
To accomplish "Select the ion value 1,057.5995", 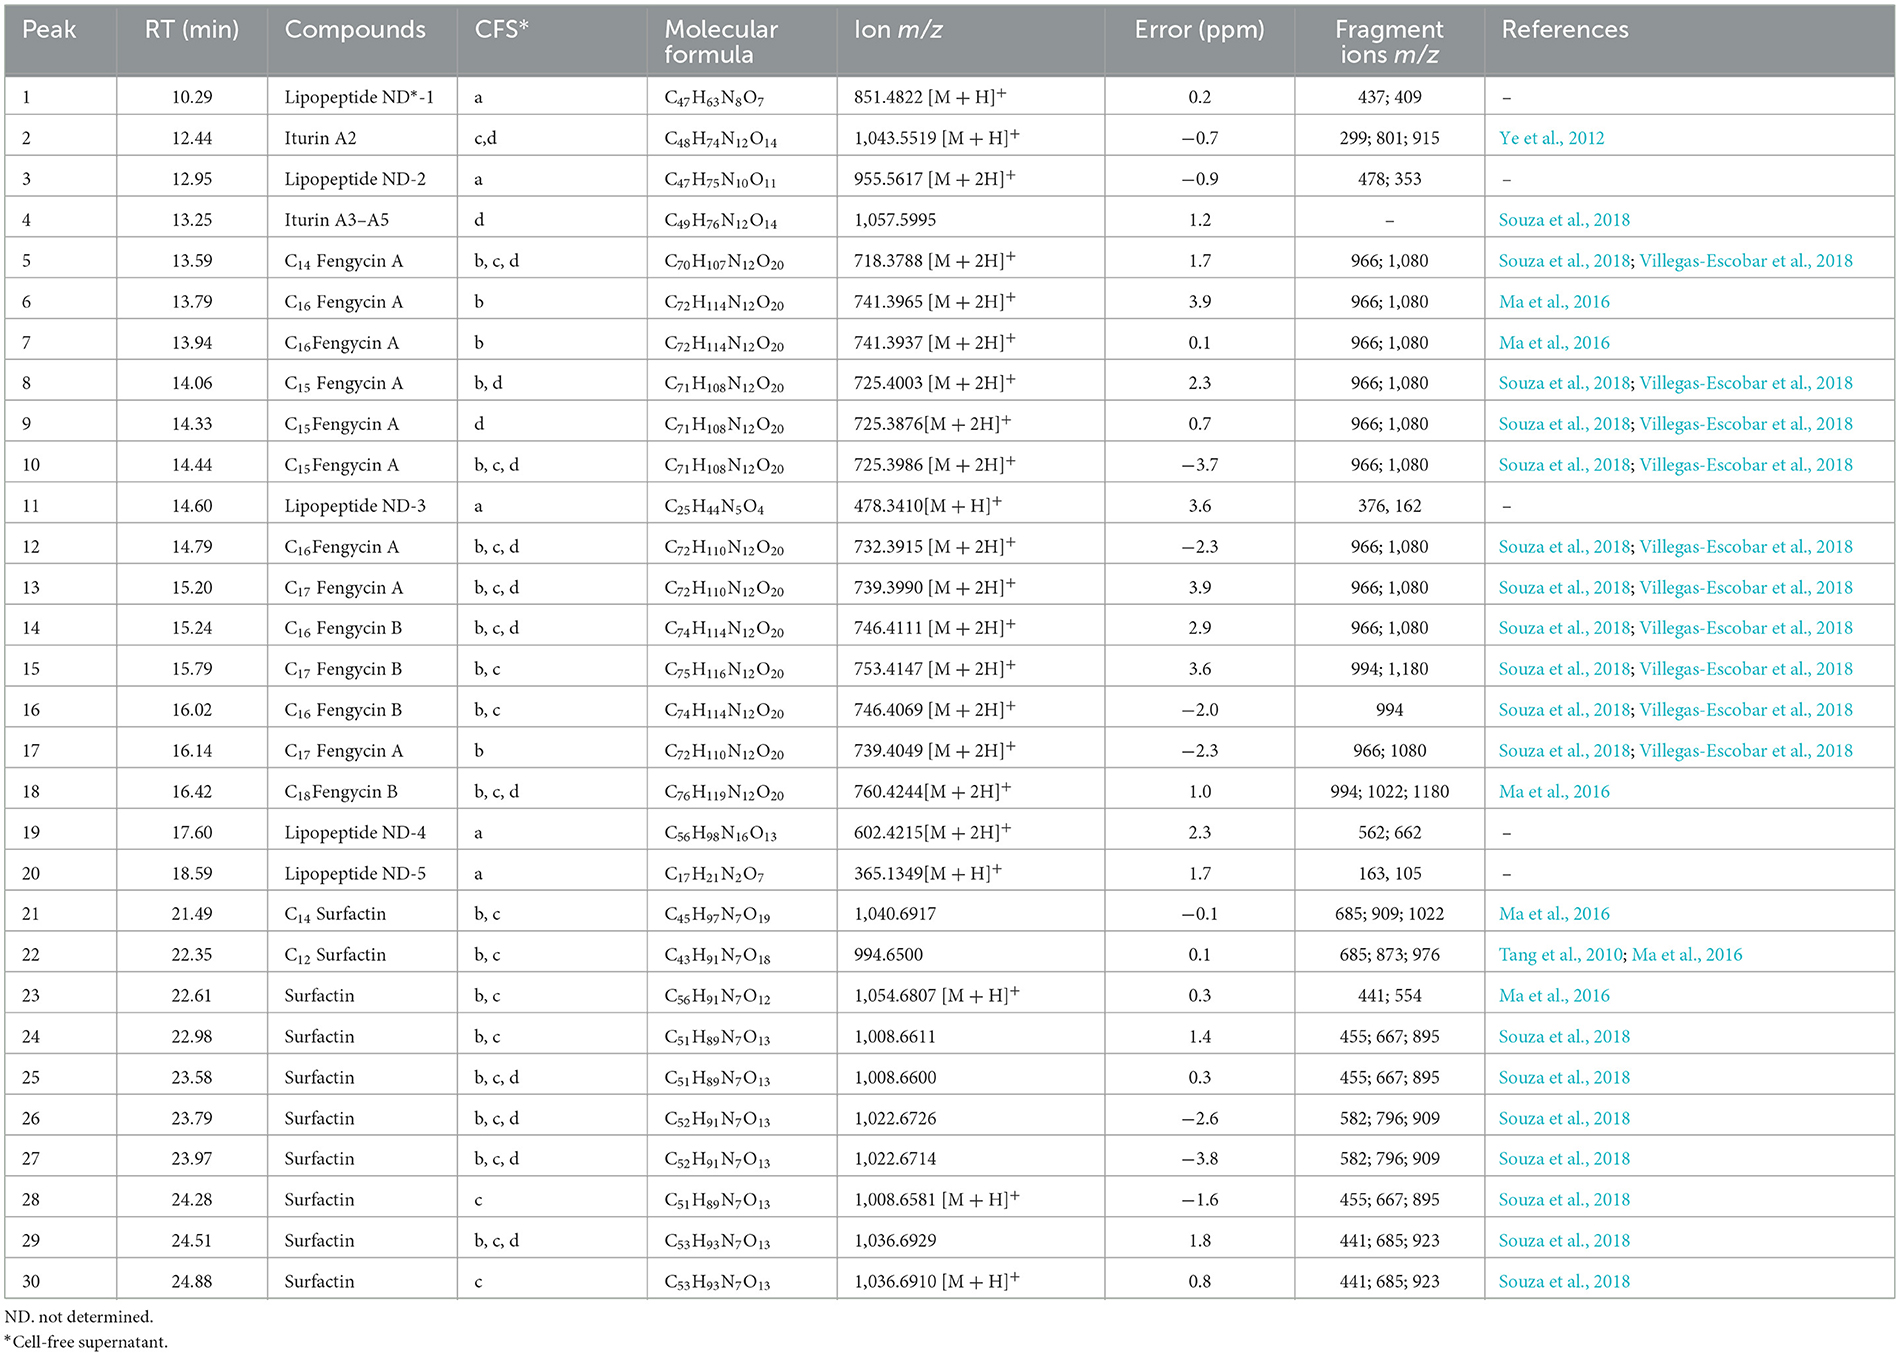I will click(x=895, y=220).
